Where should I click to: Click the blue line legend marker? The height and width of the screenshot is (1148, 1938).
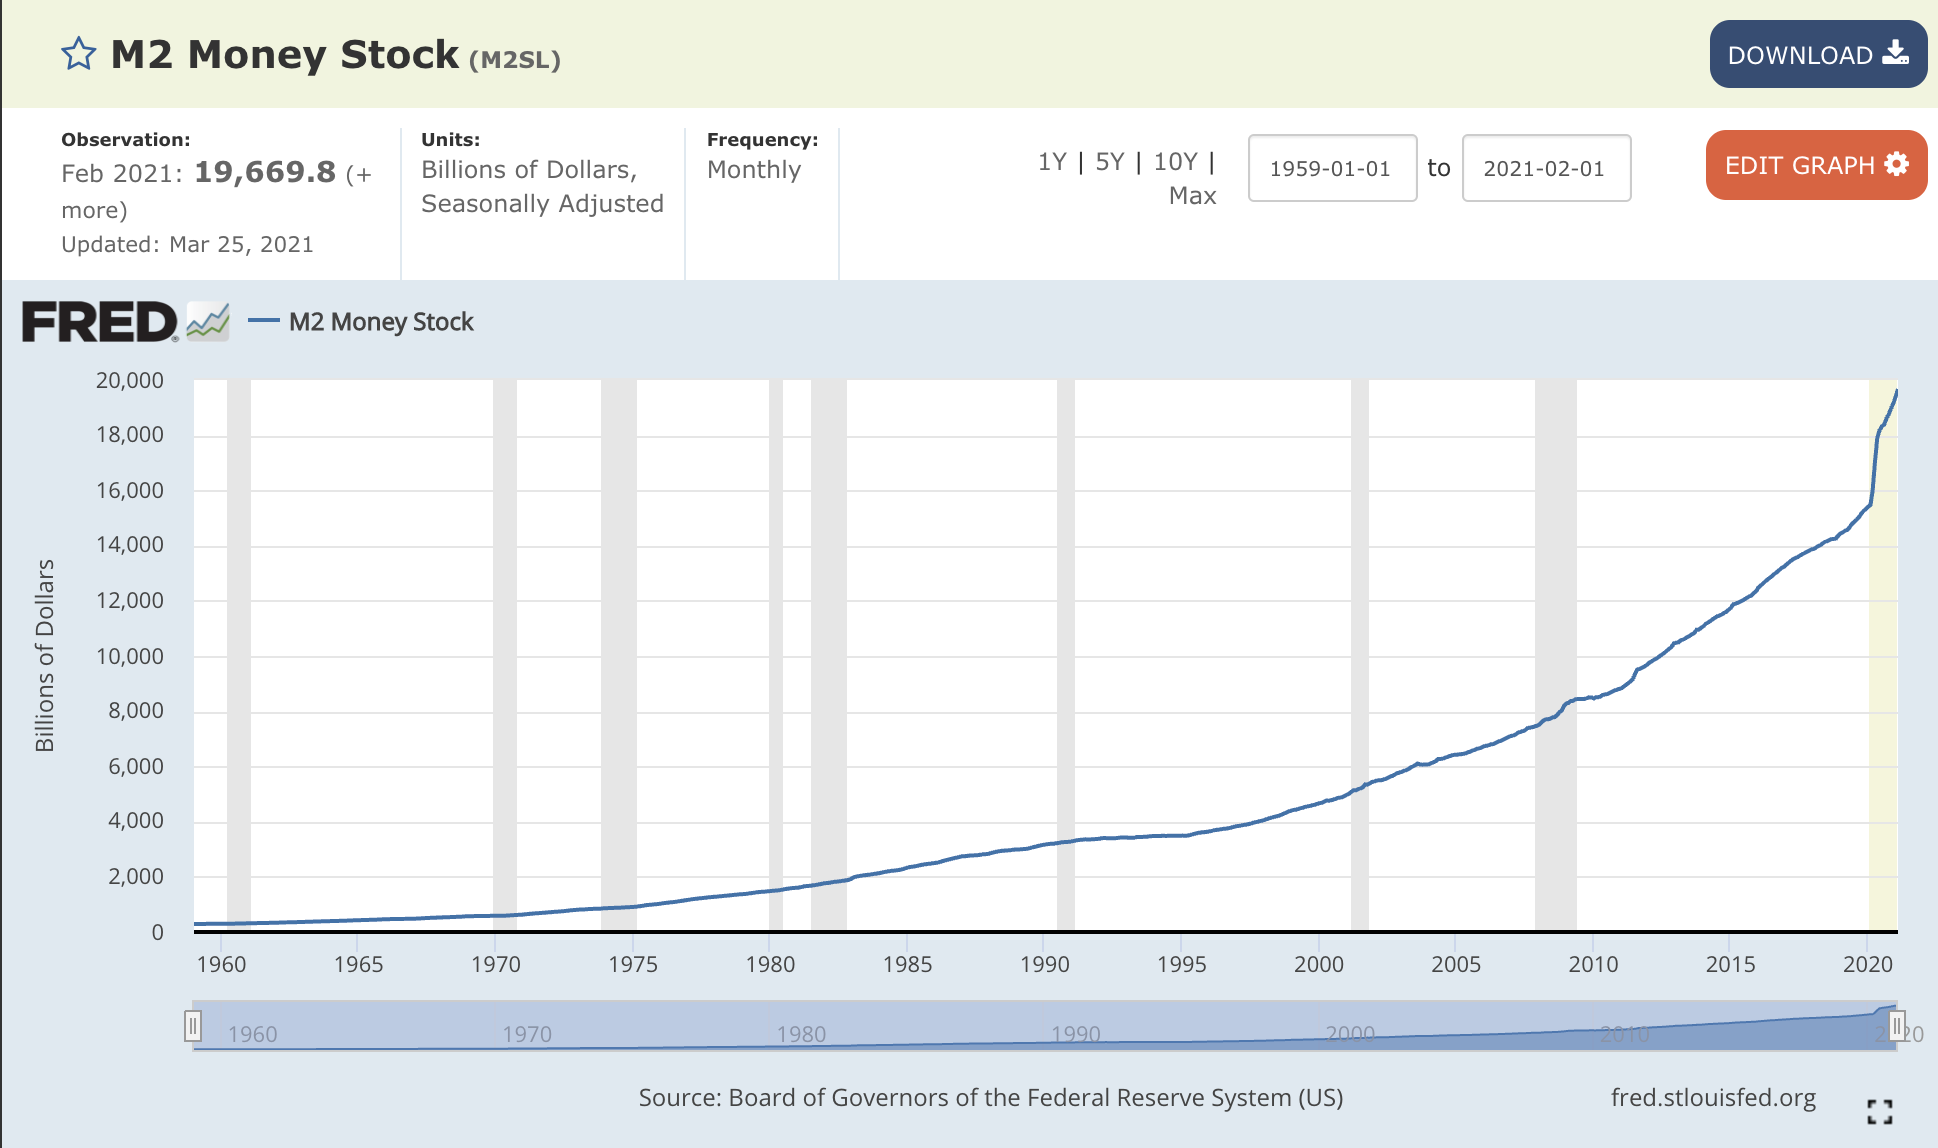(262, 321)
